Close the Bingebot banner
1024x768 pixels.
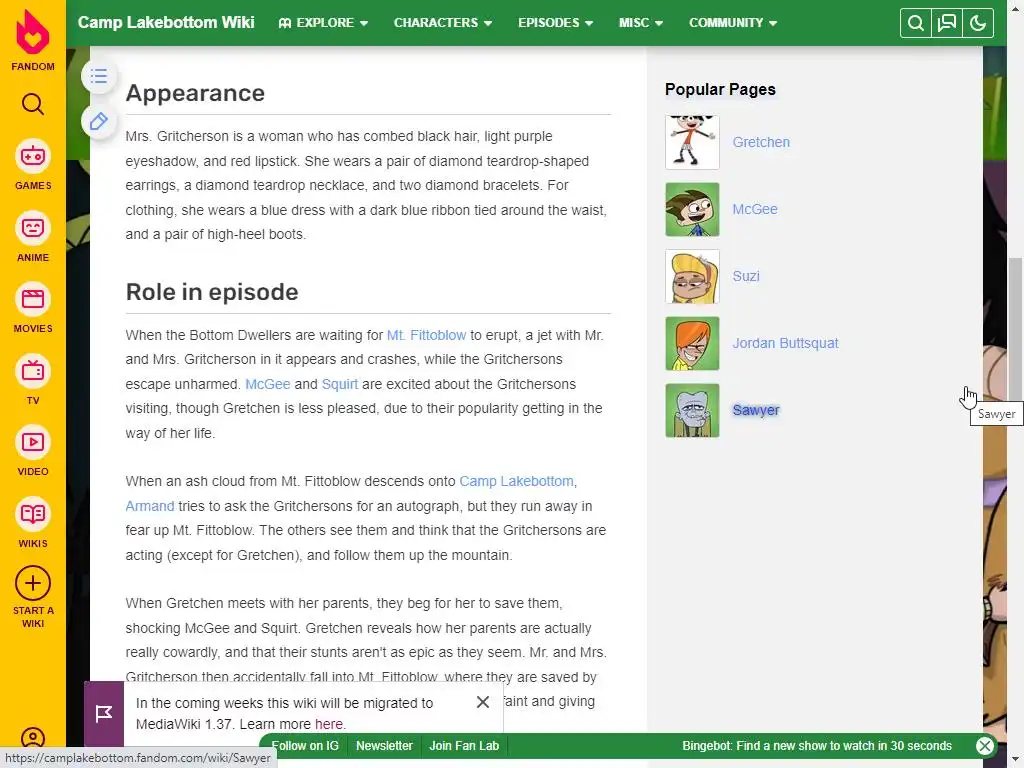[x=985, y=746]
